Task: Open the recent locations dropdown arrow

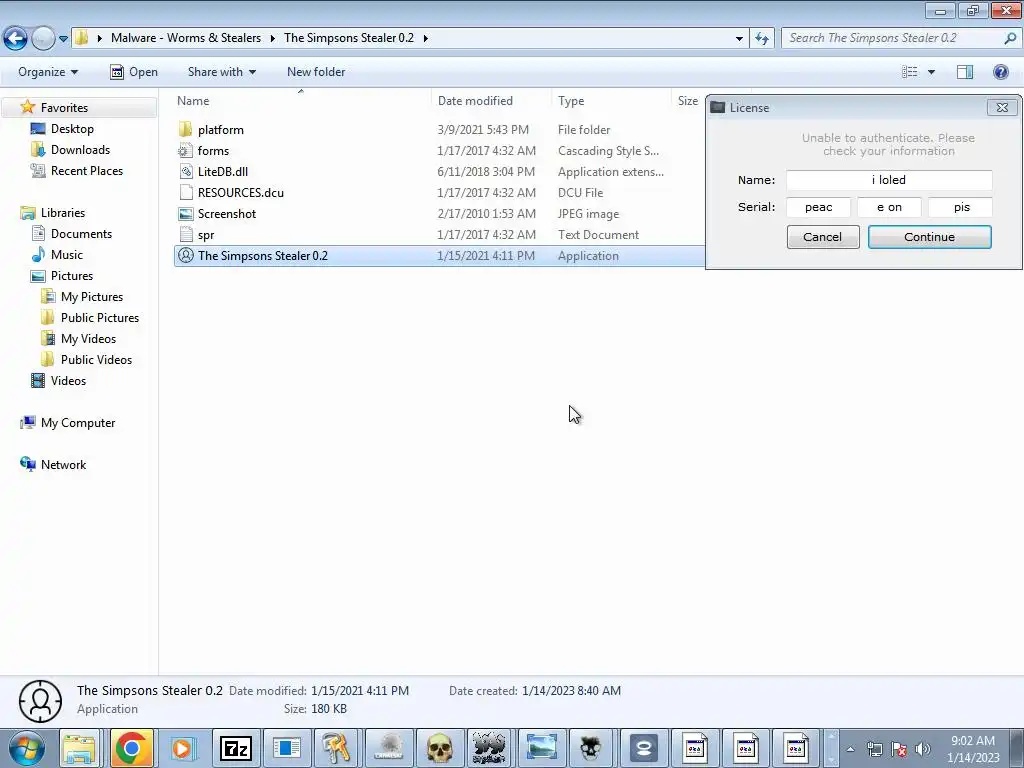Action: (x=63, y=39)
